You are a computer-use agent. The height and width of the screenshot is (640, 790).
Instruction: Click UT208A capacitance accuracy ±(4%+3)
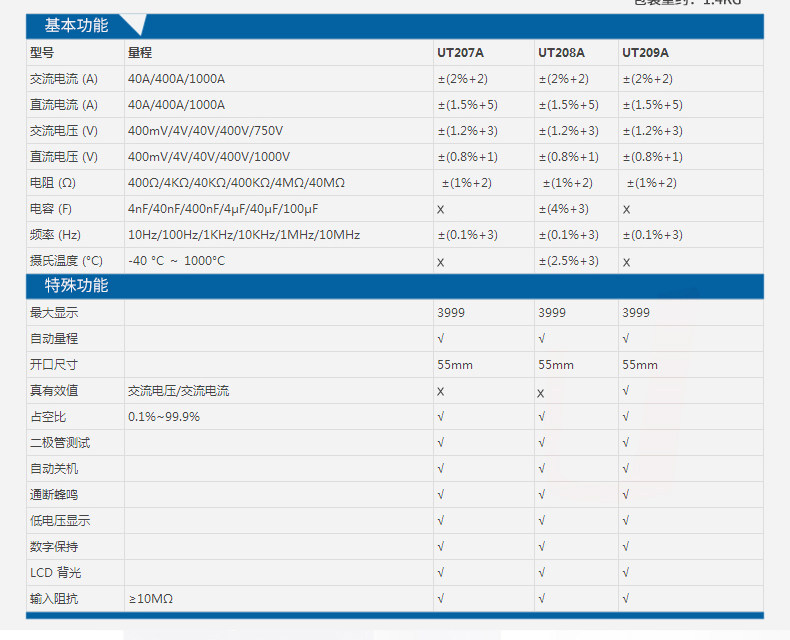564,209
